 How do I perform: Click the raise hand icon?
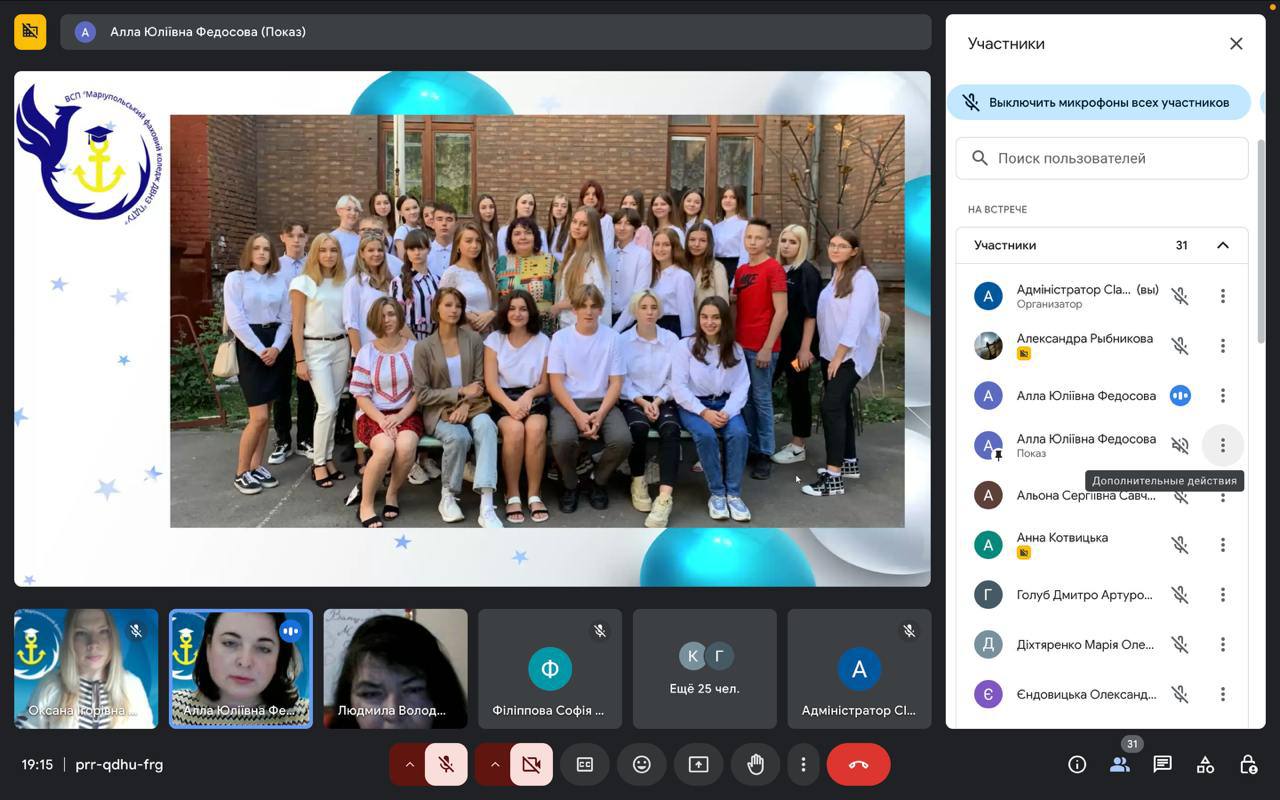pos(755,764)
